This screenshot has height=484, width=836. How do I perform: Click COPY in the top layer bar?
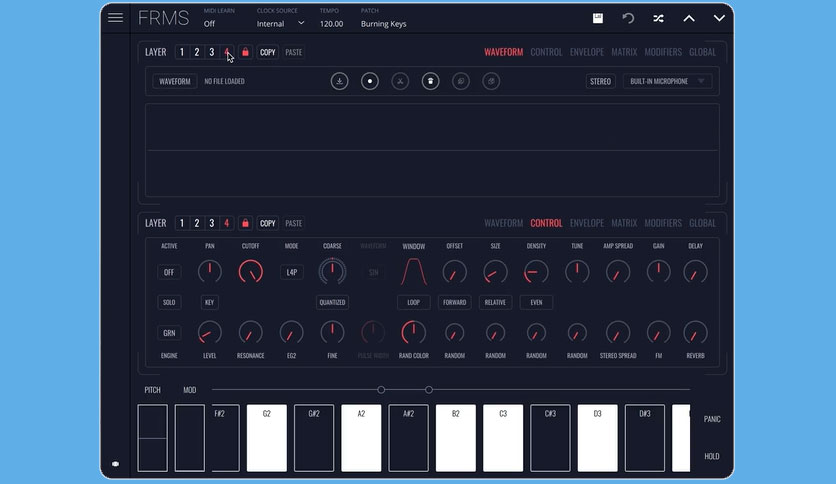coord(268,52)
